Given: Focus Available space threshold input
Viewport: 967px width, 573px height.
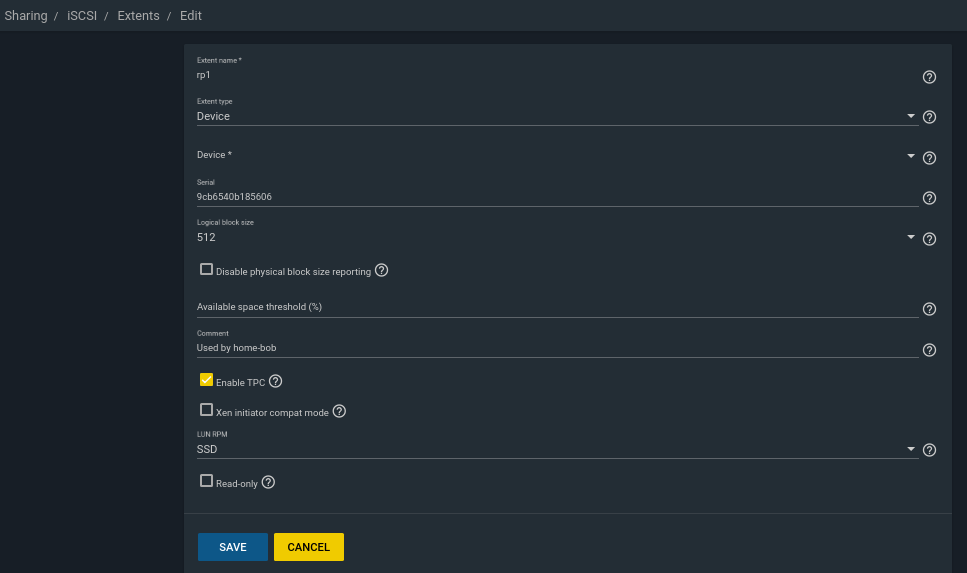Looking at the screenshot, I should pos(557,307).
